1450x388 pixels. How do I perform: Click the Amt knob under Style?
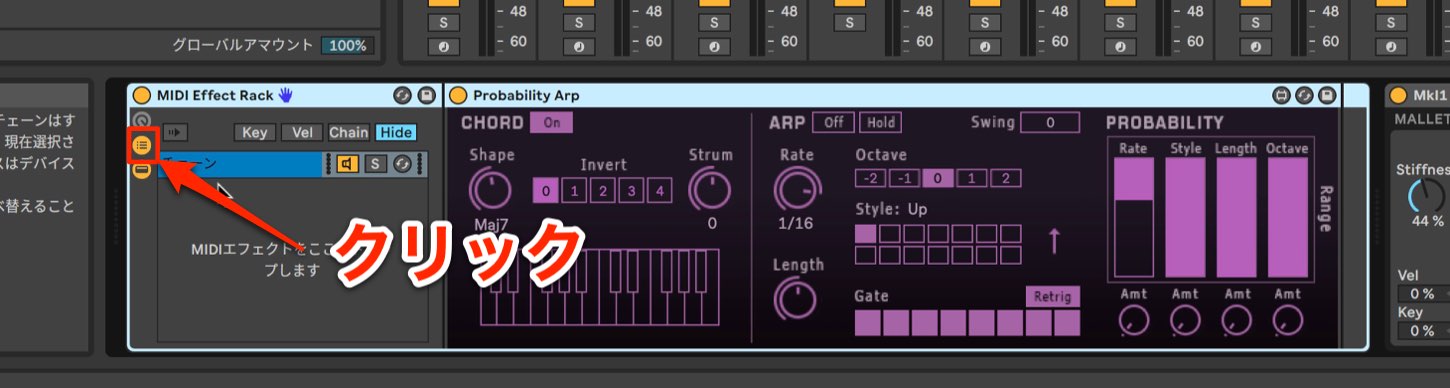point(1185,321)
